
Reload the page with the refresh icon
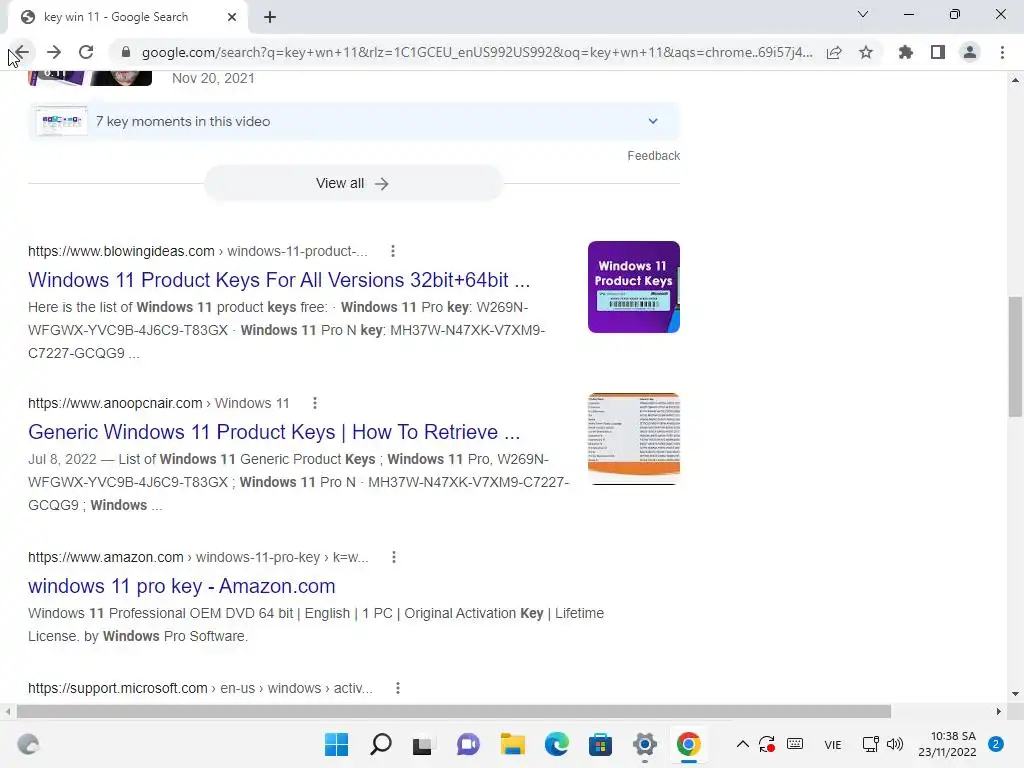pos(86,52)
